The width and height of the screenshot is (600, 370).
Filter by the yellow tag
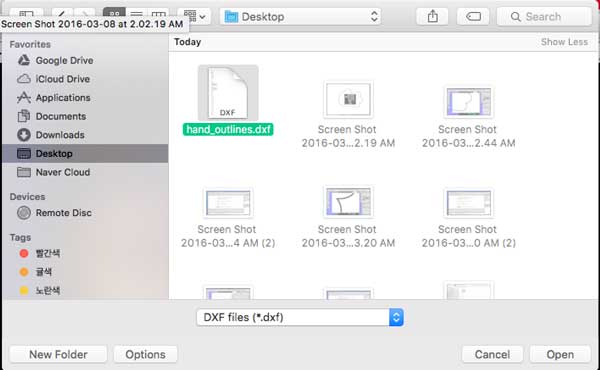(40, 290)
